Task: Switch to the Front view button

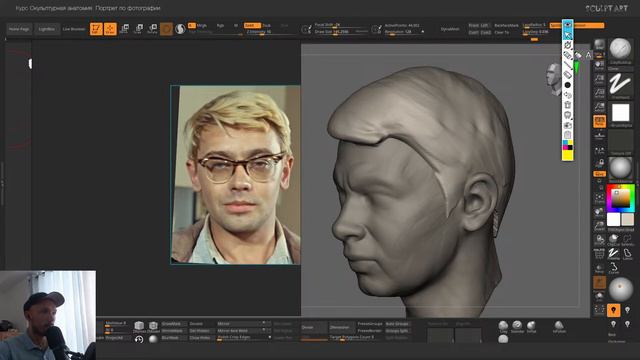Action: pos(473,25)
